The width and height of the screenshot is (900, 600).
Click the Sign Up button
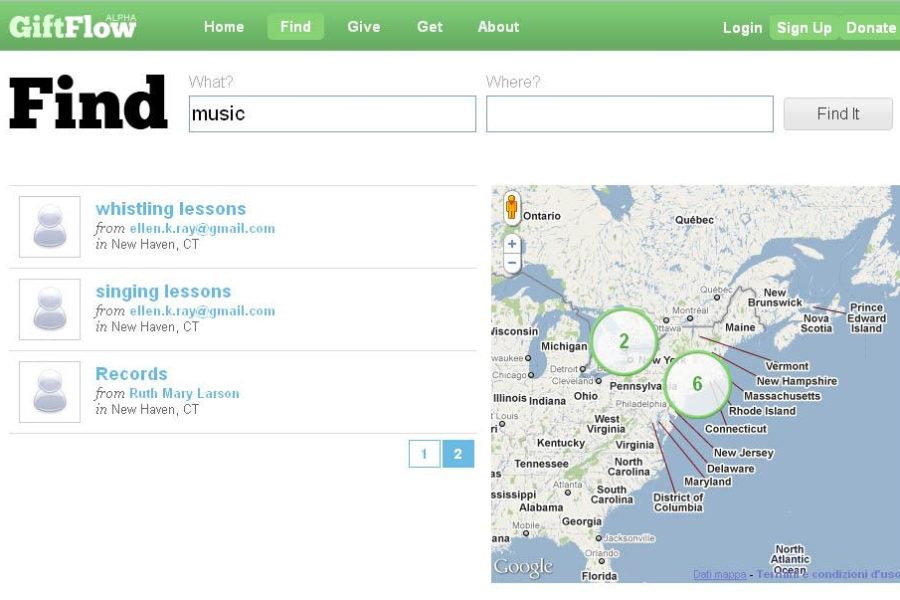pos(804,28)
